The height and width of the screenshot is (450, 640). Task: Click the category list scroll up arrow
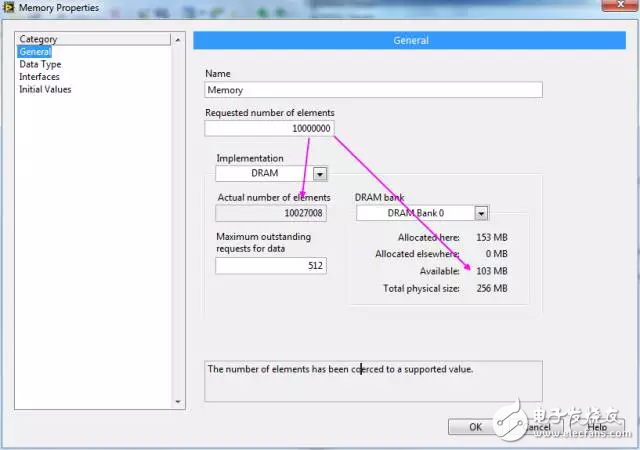(x=179, y=40)
